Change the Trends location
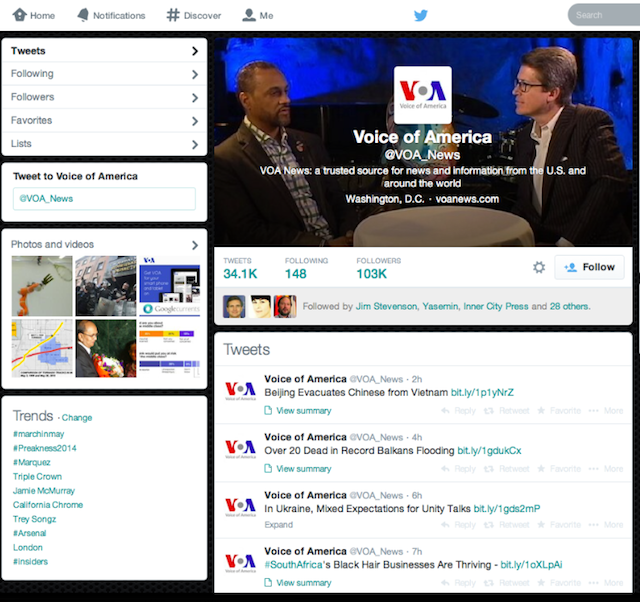This screenshot has width=640, height=602. point(77,418)
